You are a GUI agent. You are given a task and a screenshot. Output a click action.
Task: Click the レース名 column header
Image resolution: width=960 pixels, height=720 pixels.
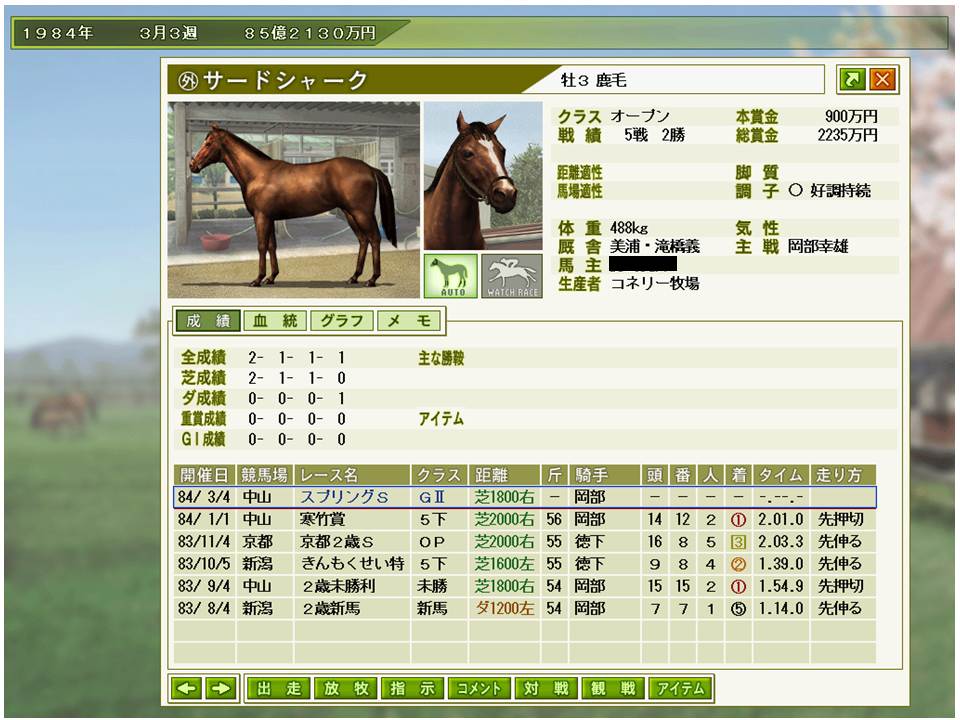[352, 475]
